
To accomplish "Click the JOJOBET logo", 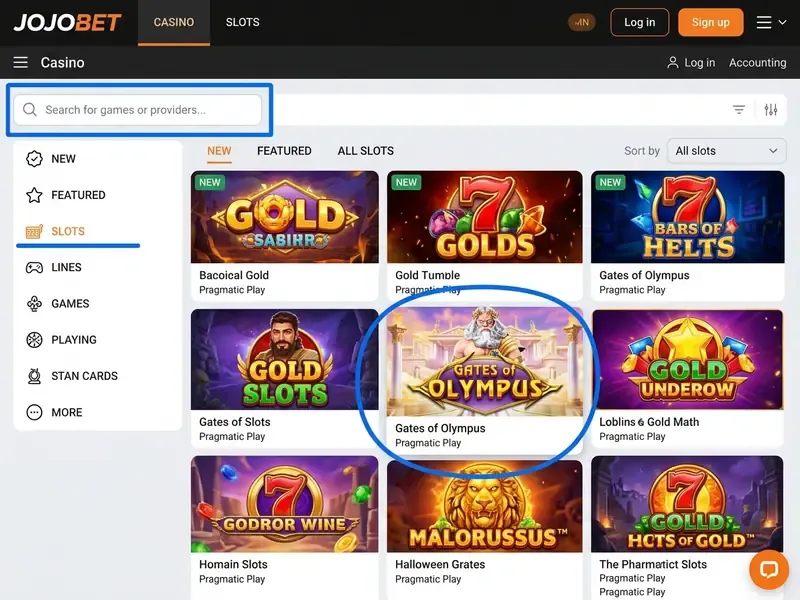I will pyautogui.click(x=67, y=22).
